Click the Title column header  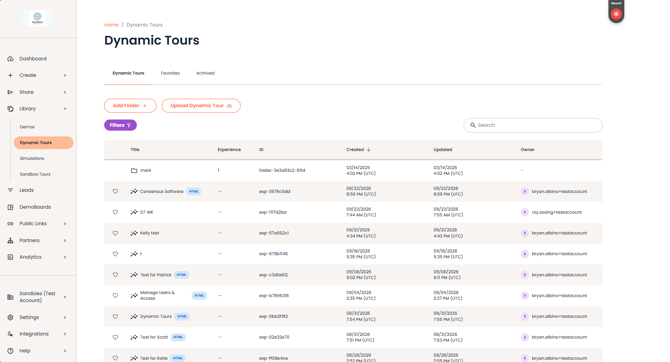tap(135, 150)
